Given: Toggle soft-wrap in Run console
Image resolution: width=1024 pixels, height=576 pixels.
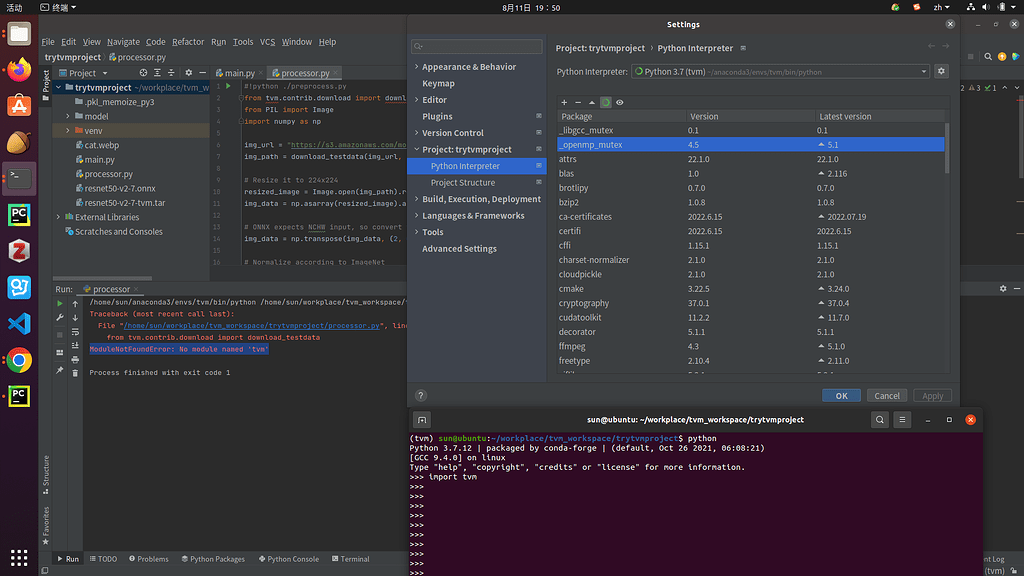Looking at the screenshot, I should (75, 331).
